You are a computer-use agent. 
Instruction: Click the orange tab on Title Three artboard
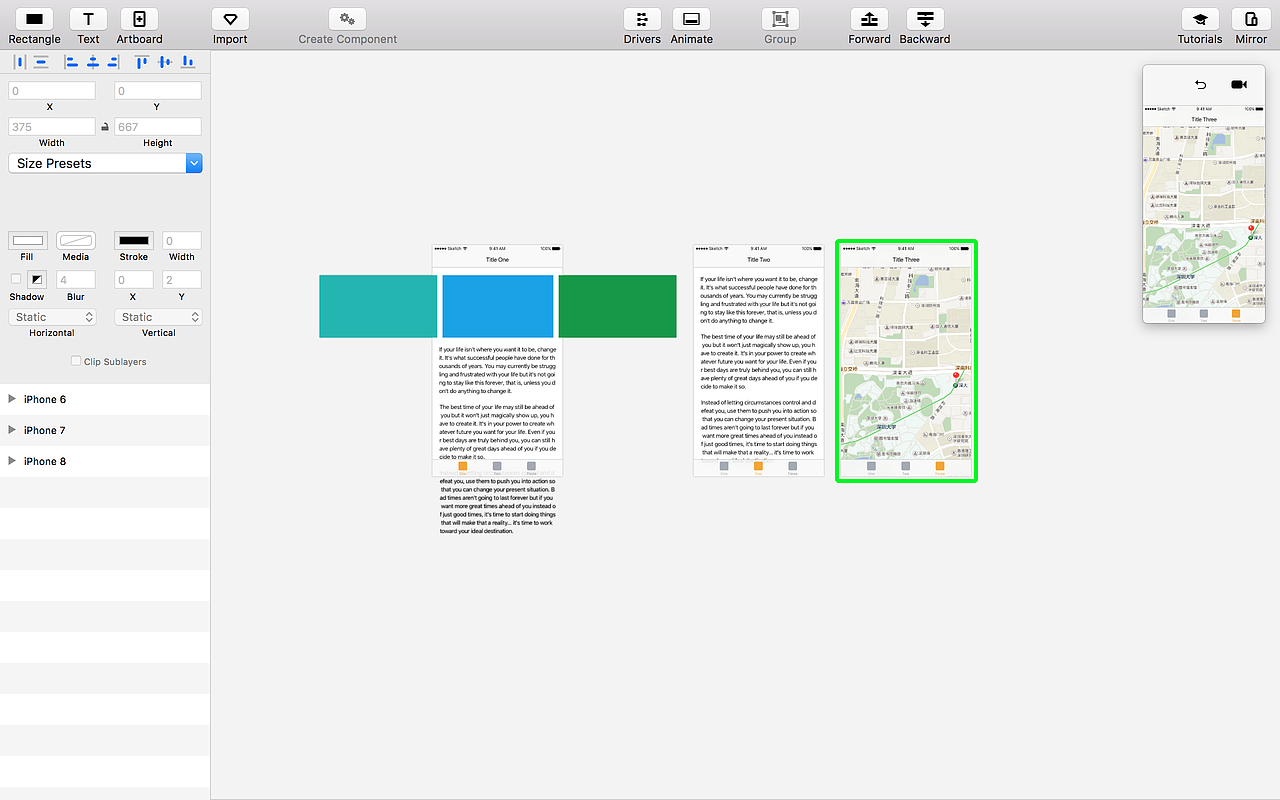(940, 466)
